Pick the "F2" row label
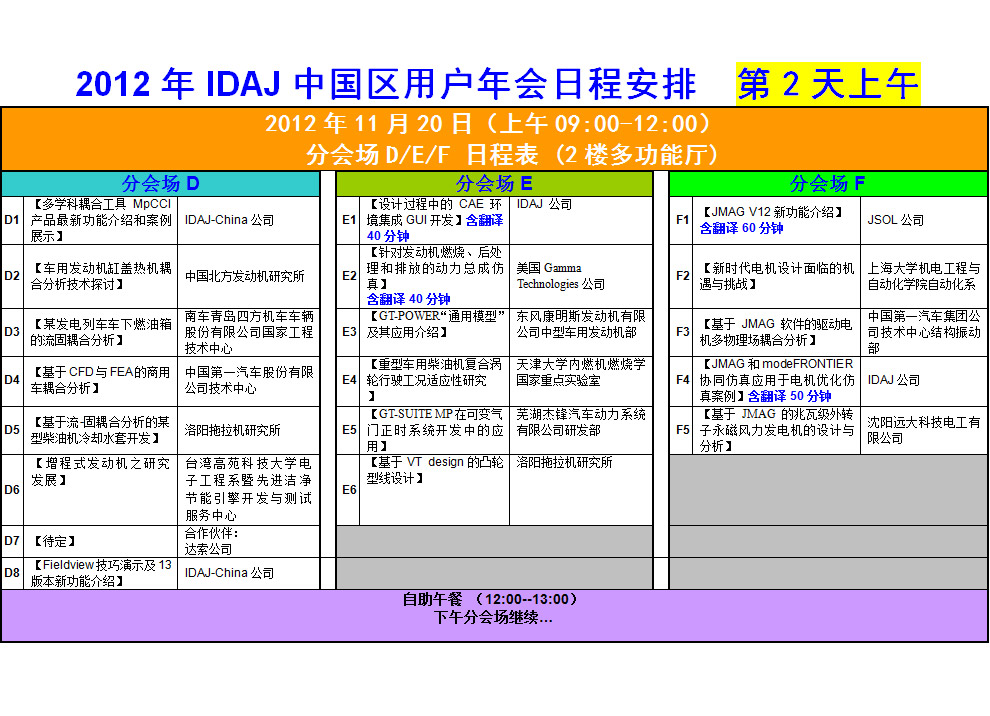Image resolution: width=990 pixels, height=716 pixels. 683,276
